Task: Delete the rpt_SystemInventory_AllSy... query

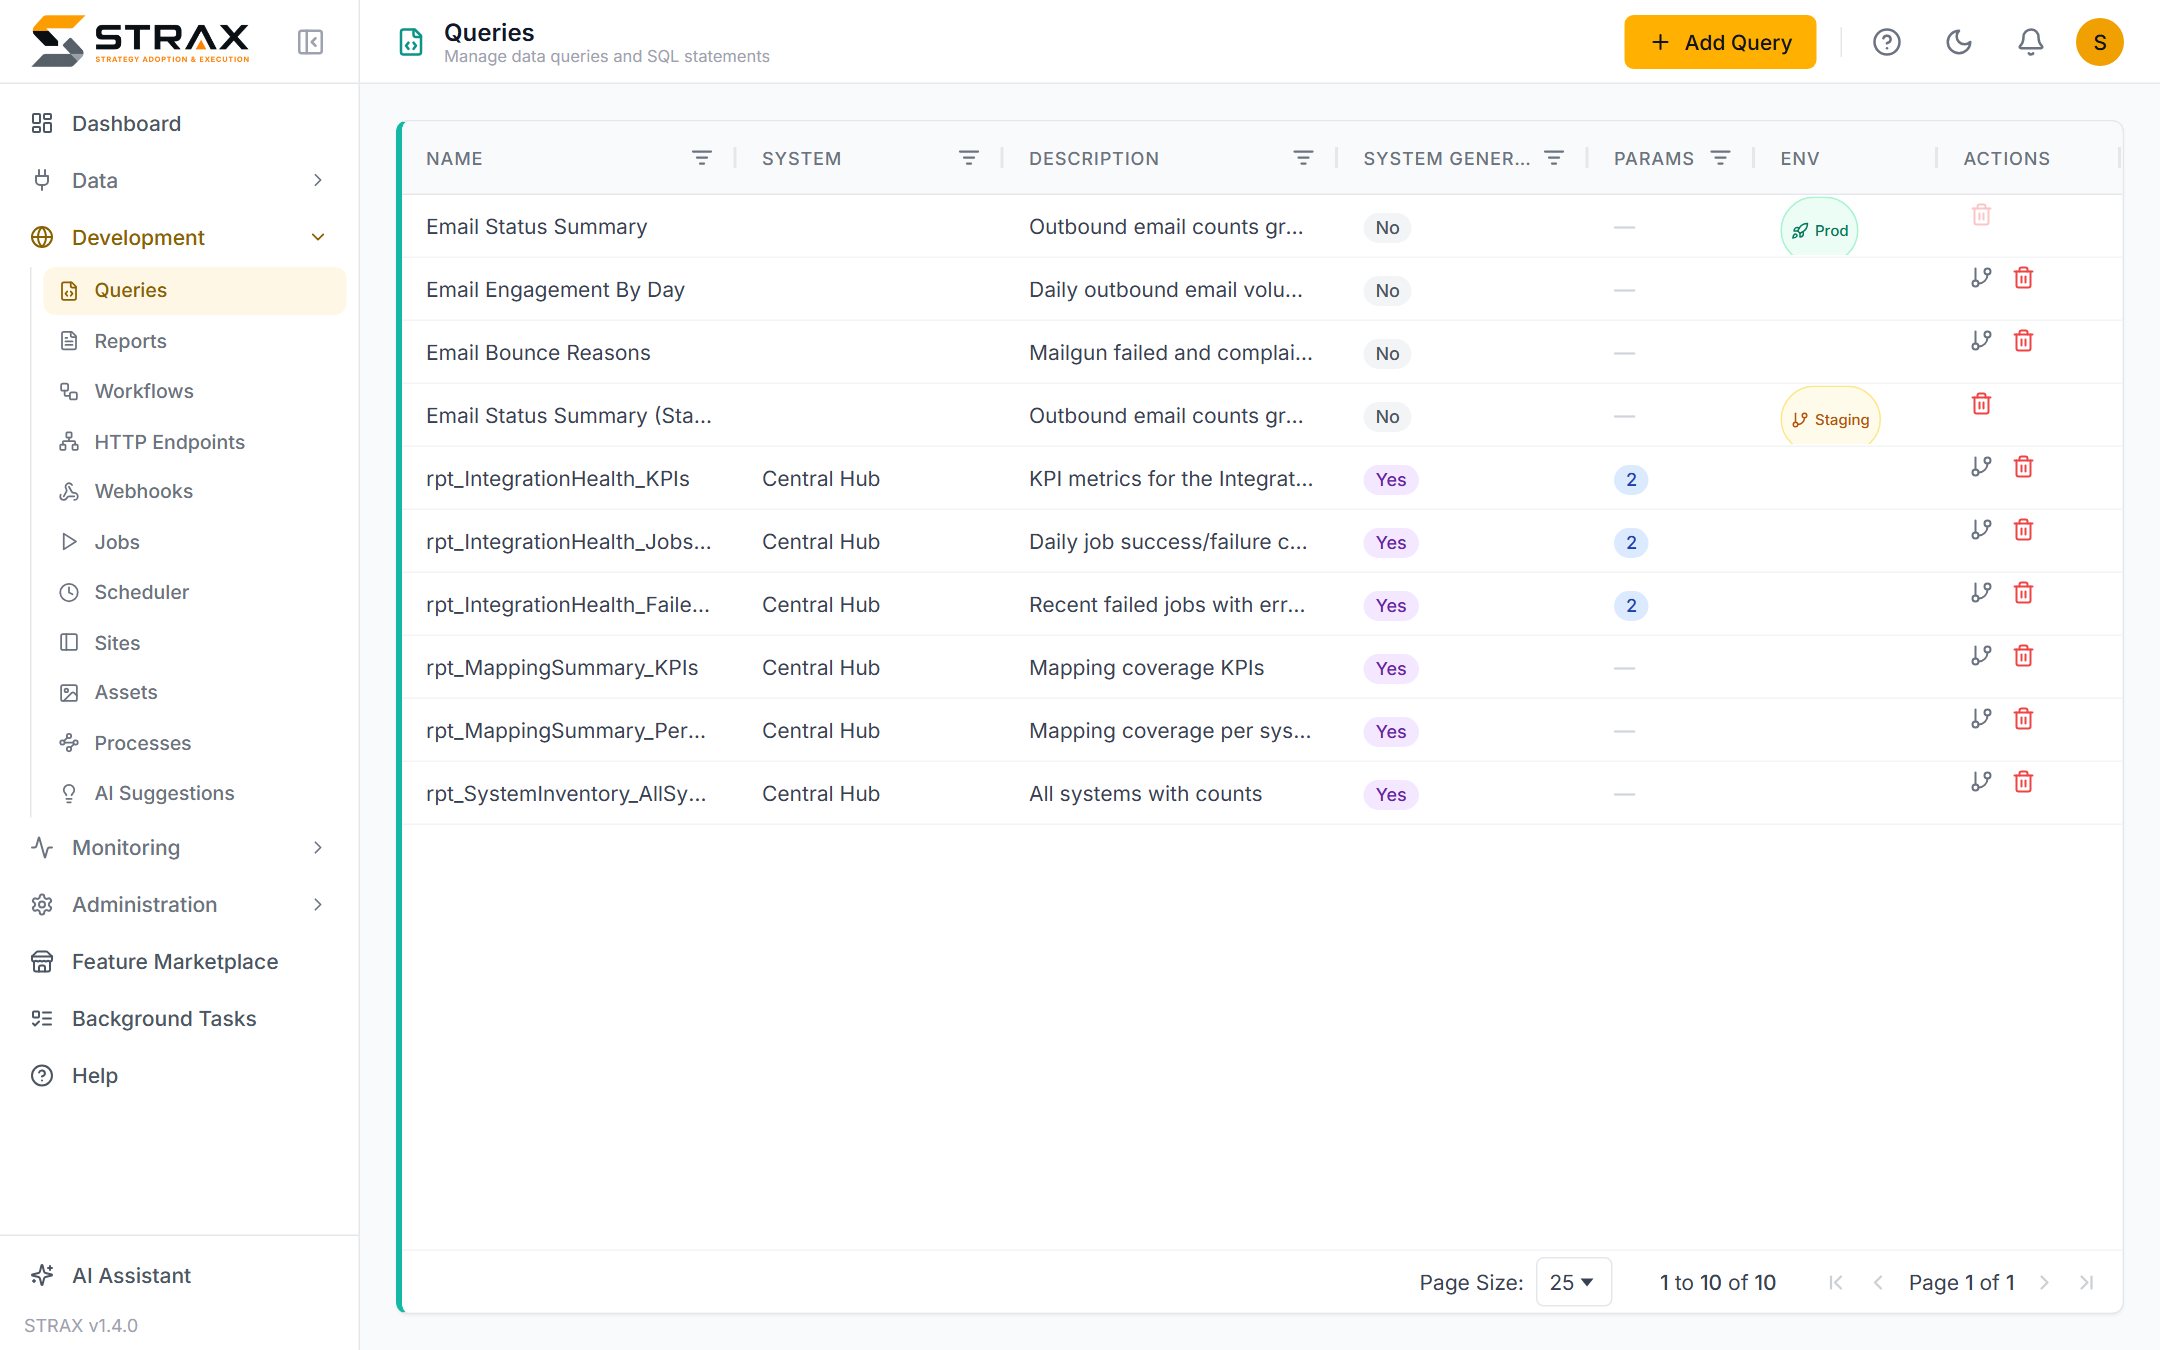Action: point(2023,782)
